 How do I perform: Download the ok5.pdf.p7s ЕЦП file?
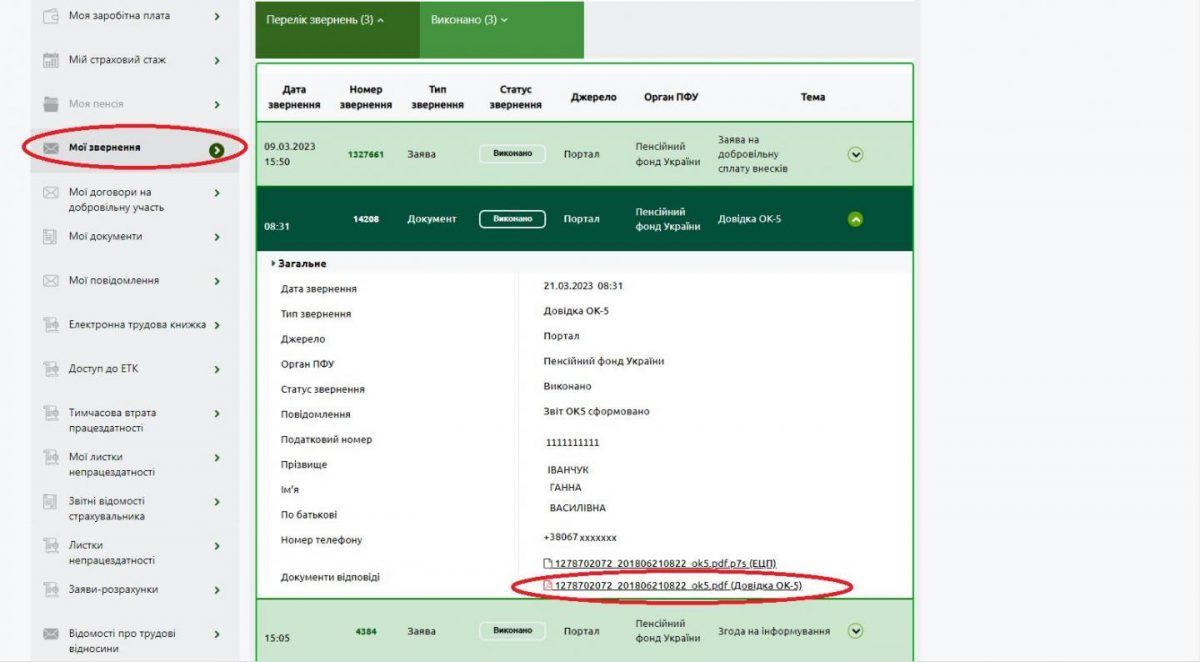point(660,561)
